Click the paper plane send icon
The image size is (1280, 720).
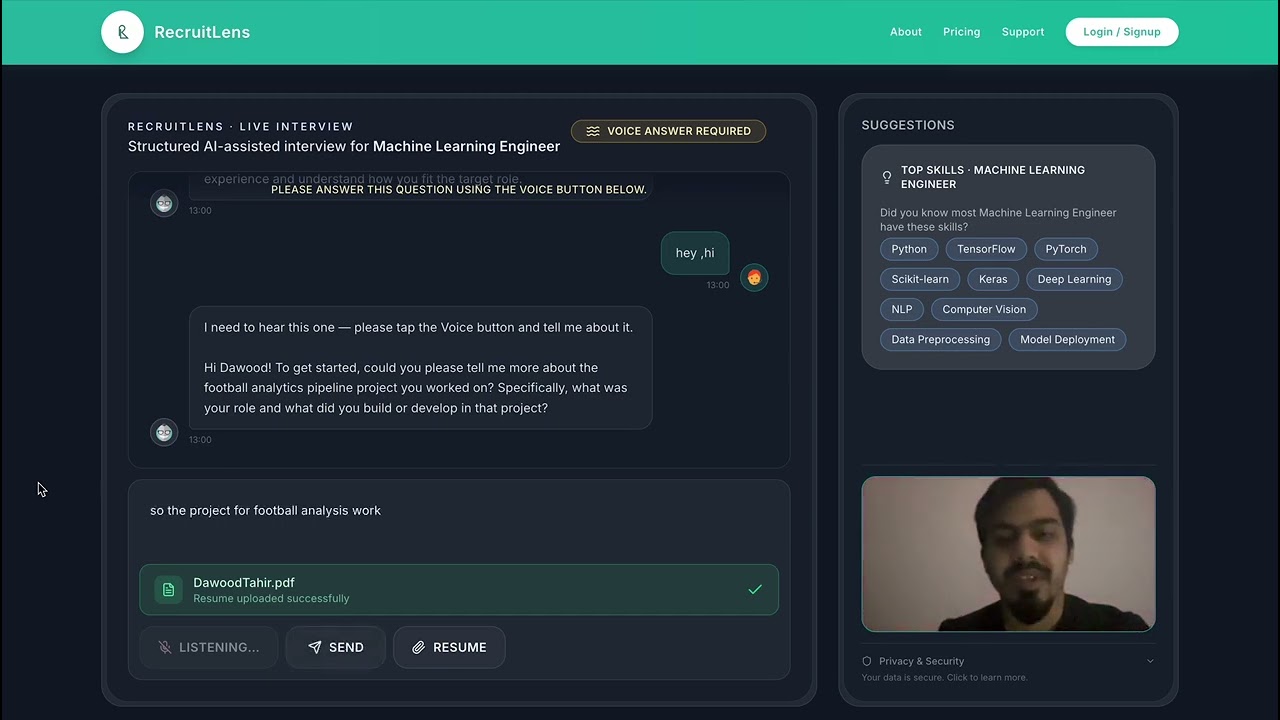[315, 648]
